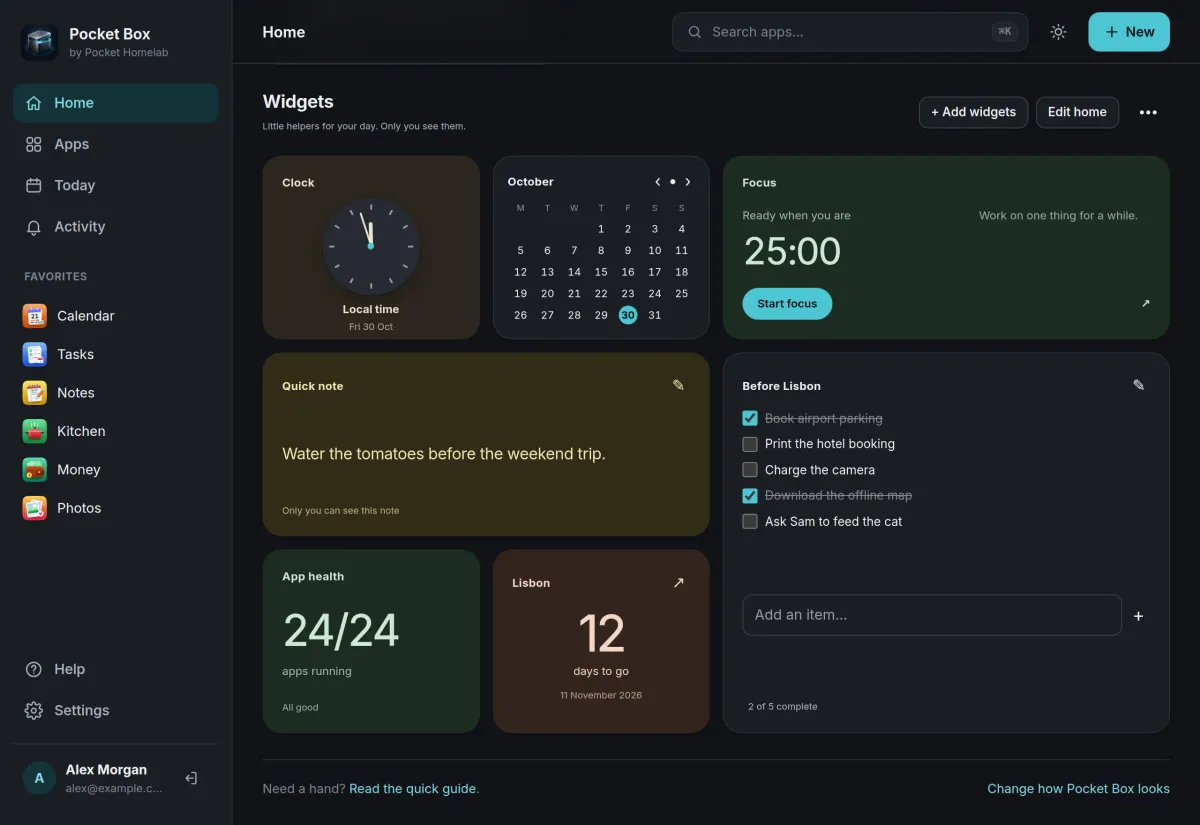
Task: Open Settings in the sidebar
Action: point(116,710)
